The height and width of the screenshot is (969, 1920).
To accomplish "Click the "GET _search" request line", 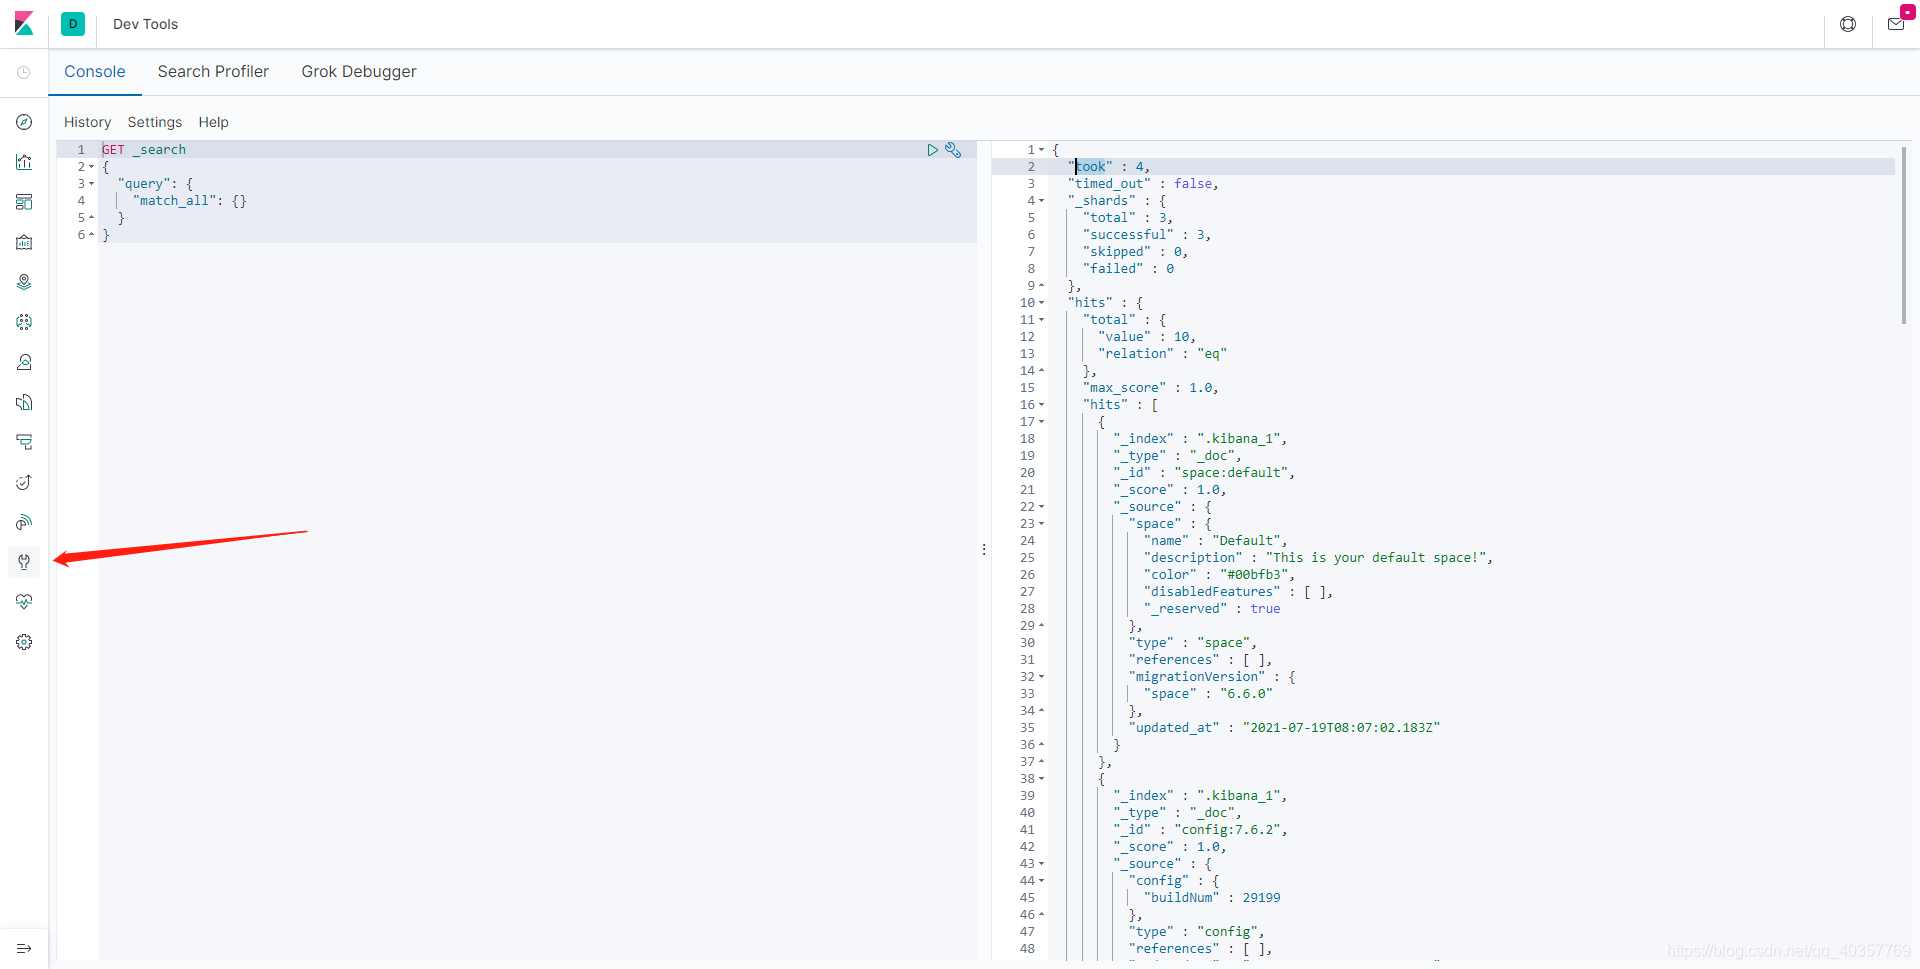I will (144, 150).
